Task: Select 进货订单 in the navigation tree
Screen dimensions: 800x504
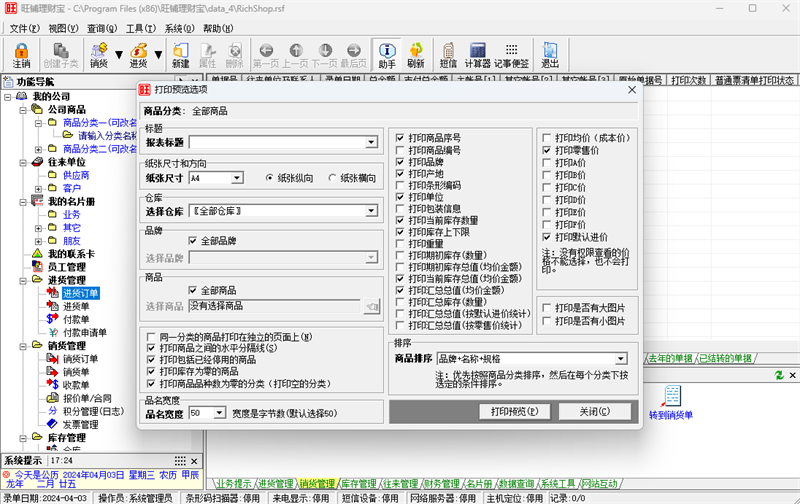Action: [x=80, y=293]
